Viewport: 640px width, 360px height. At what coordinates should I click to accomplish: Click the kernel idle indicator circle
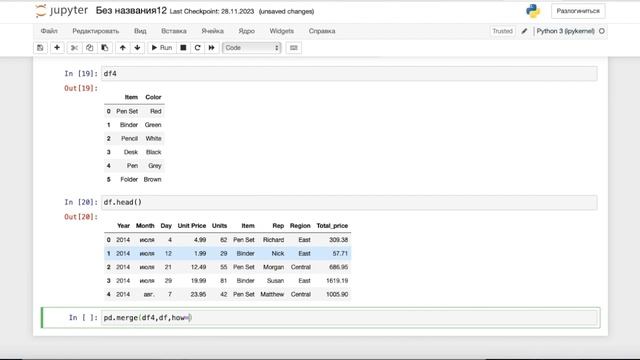pos(602,31)
